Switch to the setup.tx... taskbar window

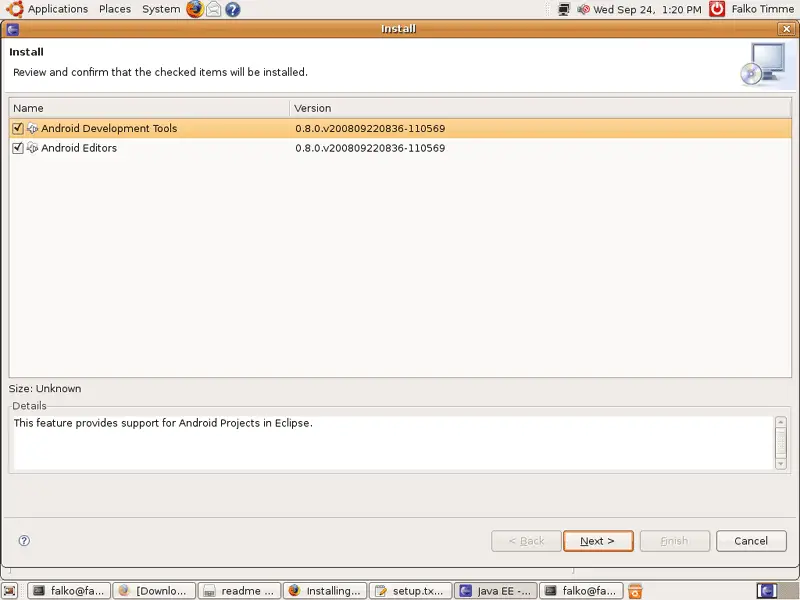point(411,591)
